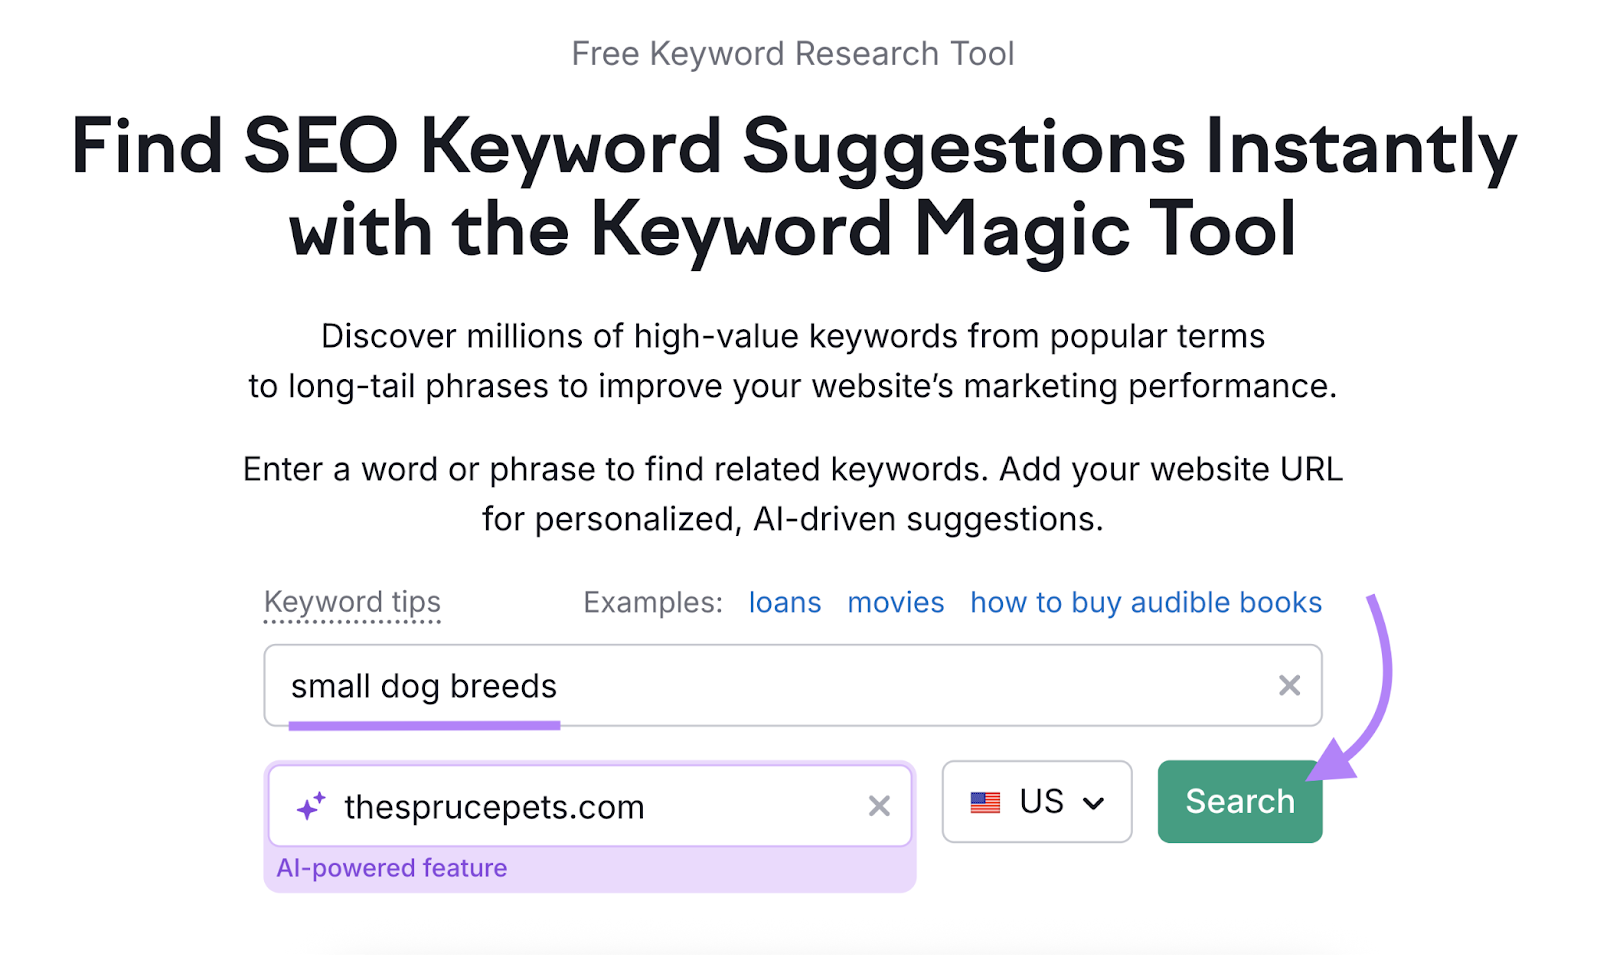Open the how to buy audible books example
Viewport: 1600px width, 955px height.
click(1145, 602)
